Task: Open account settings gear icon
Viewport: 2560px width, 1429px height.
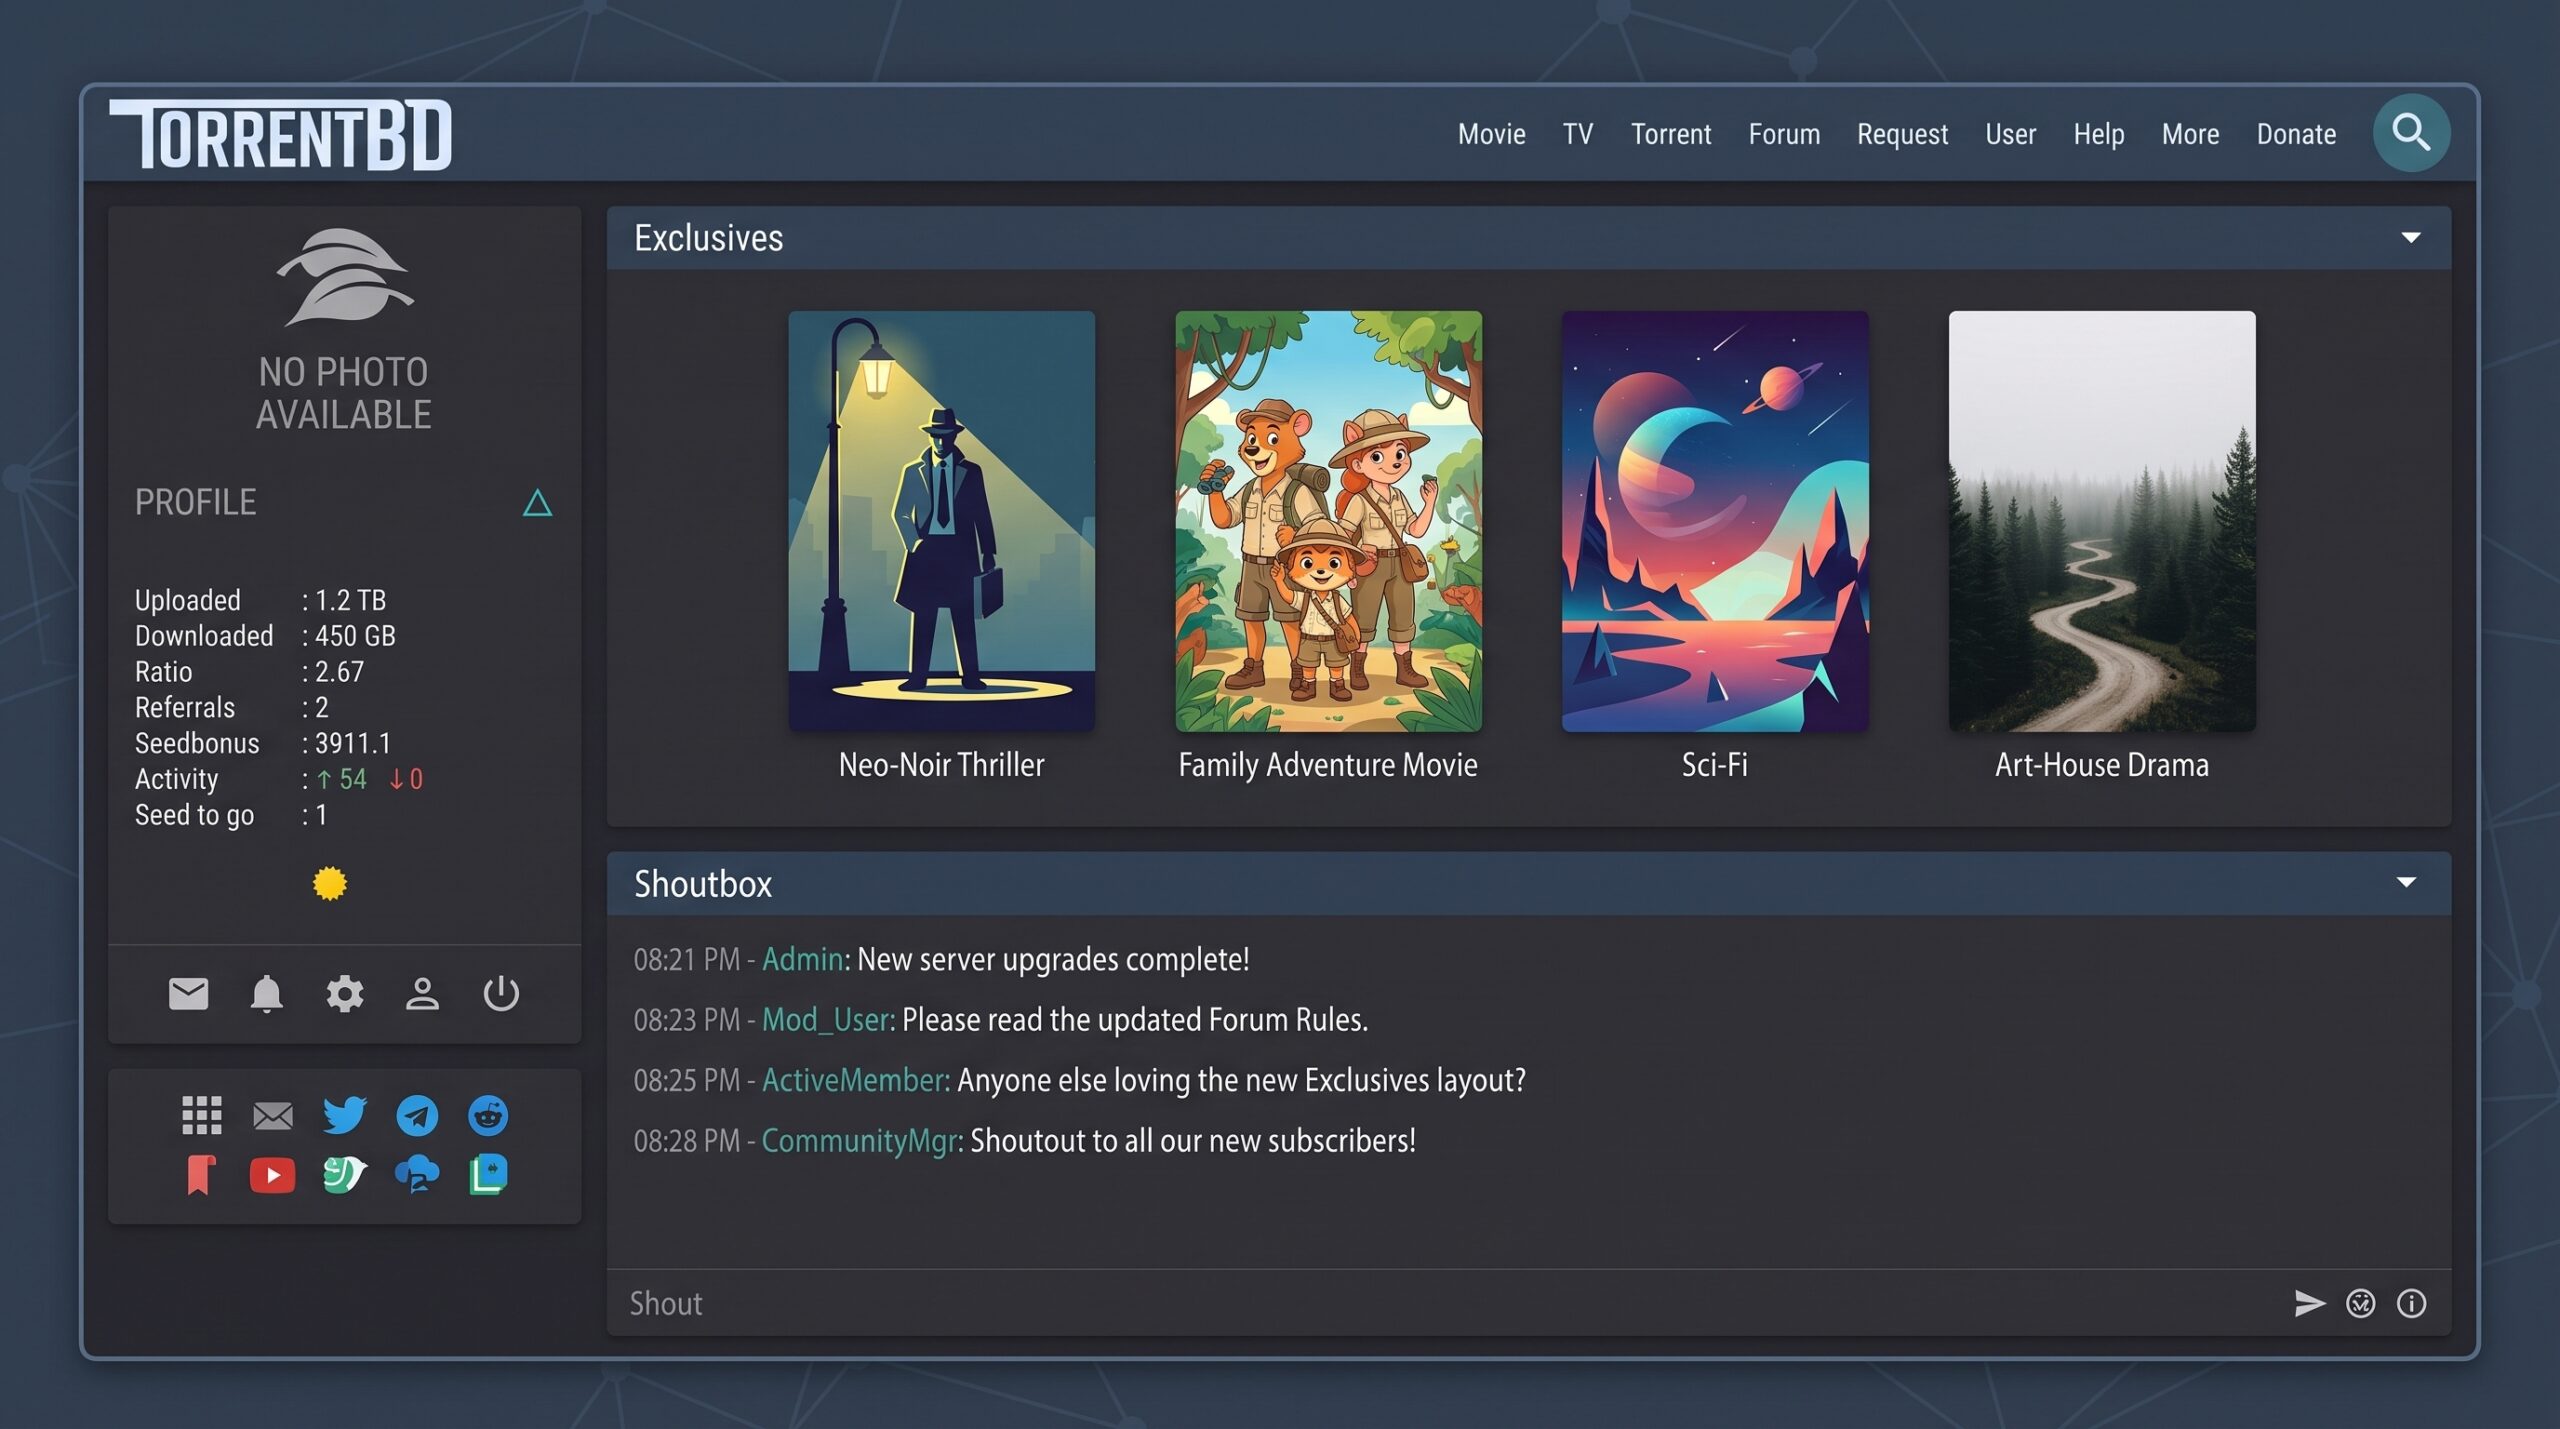Action: coord(344,994)
